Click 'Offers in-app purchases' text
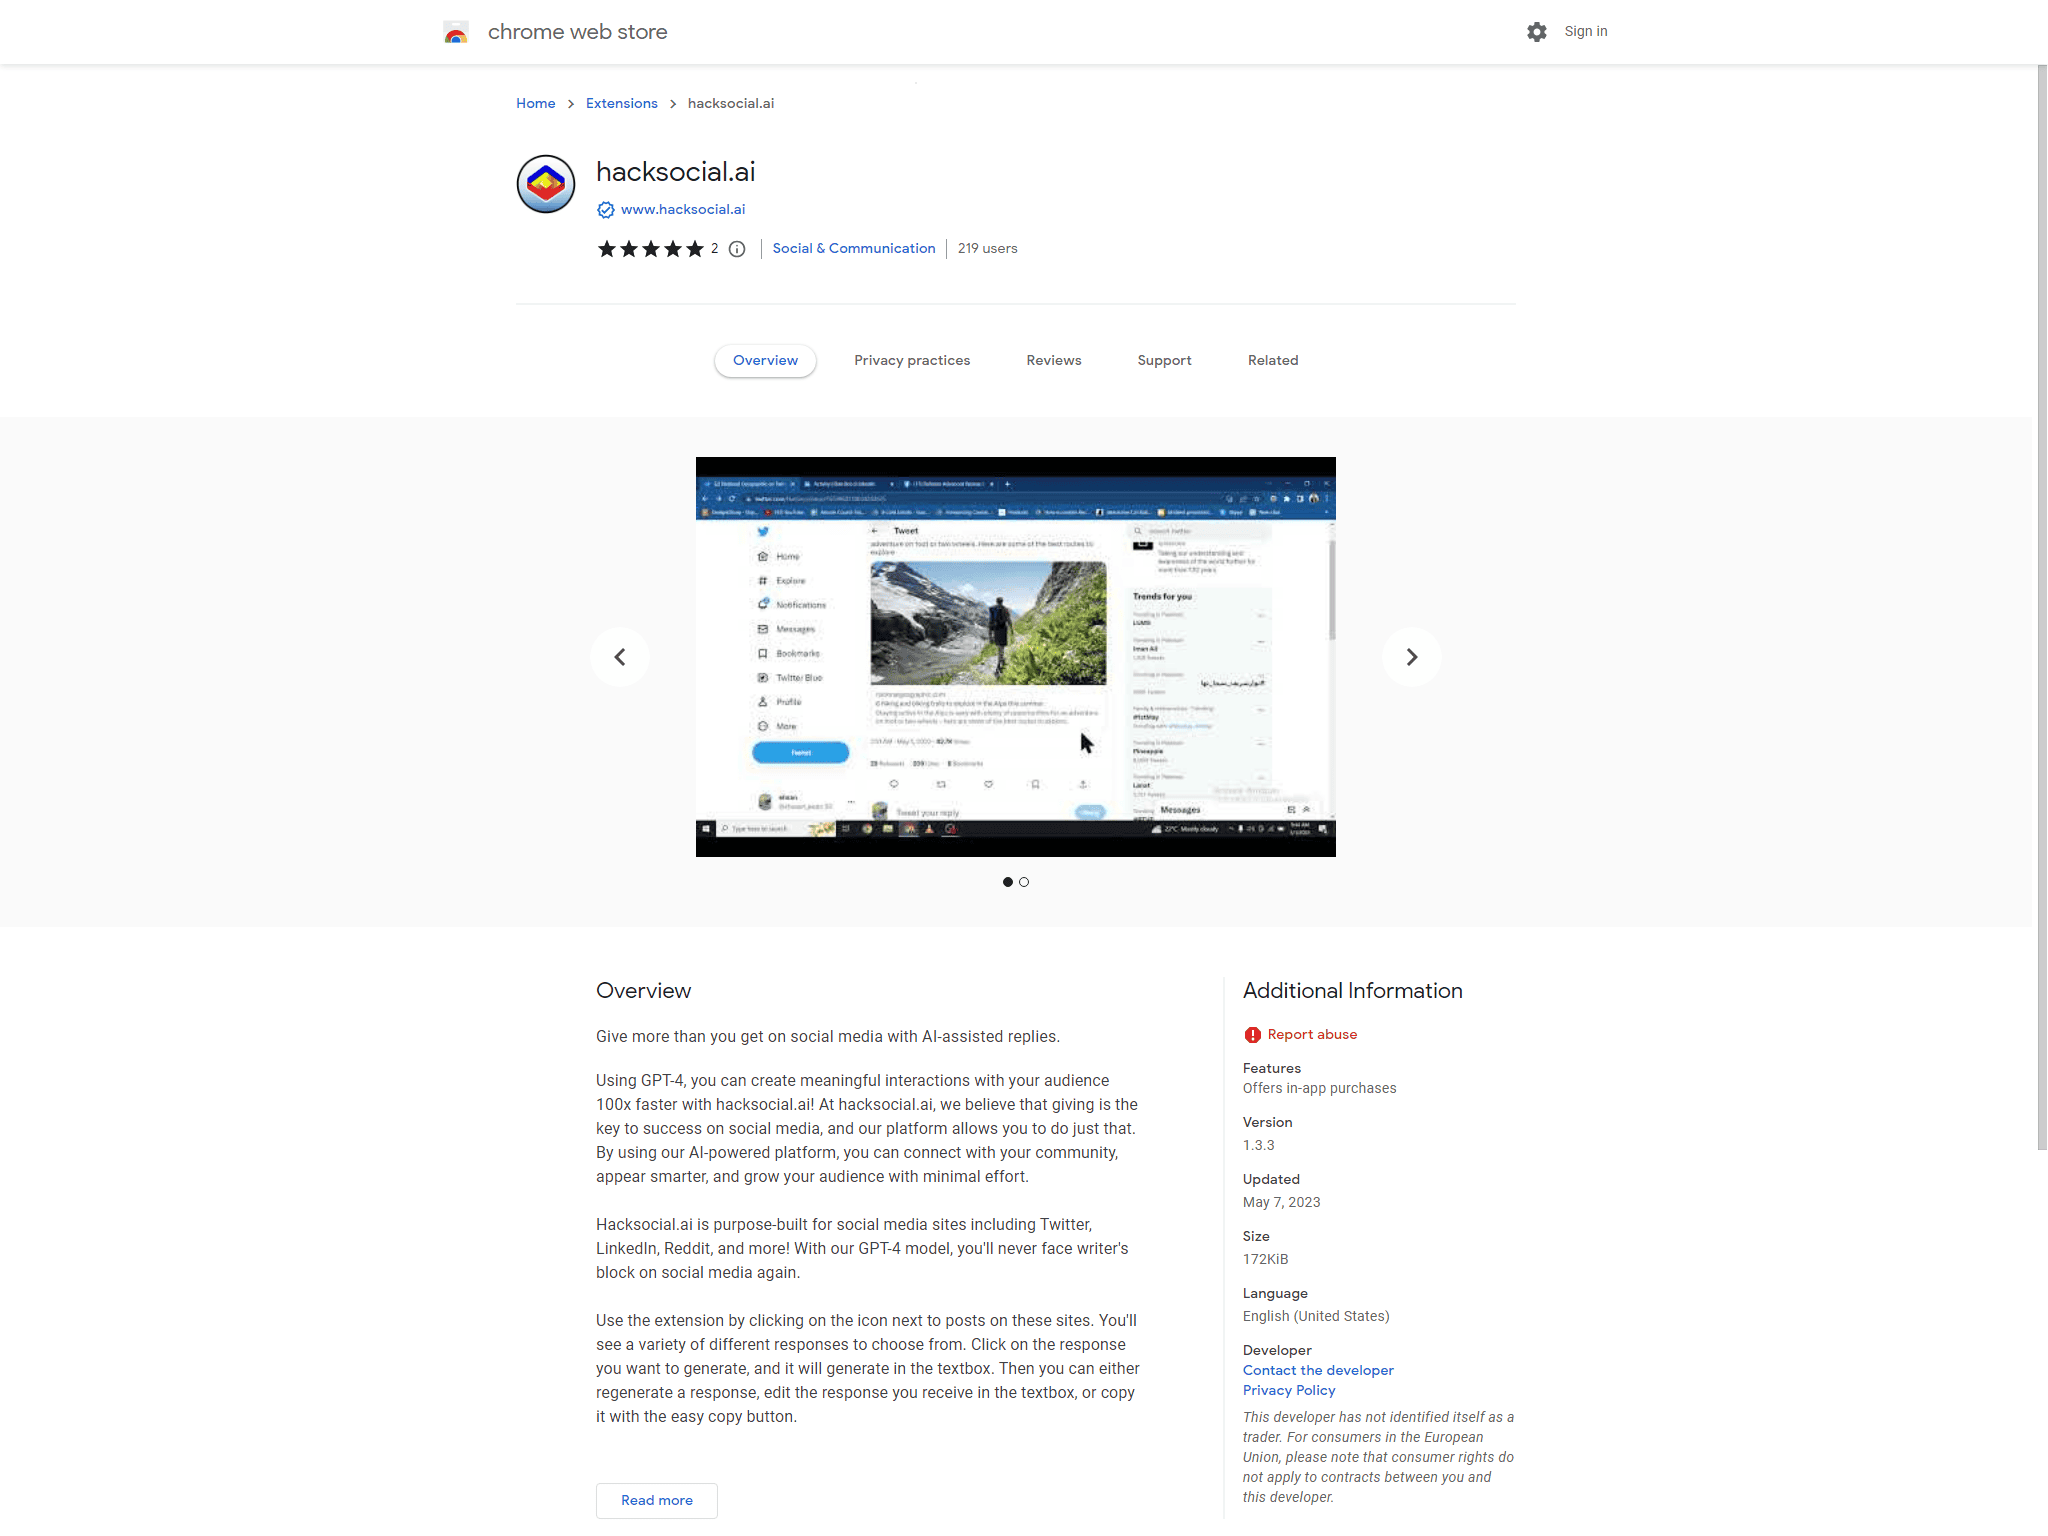This screenshot has width=2048, height=1536. point(1320,1089)
